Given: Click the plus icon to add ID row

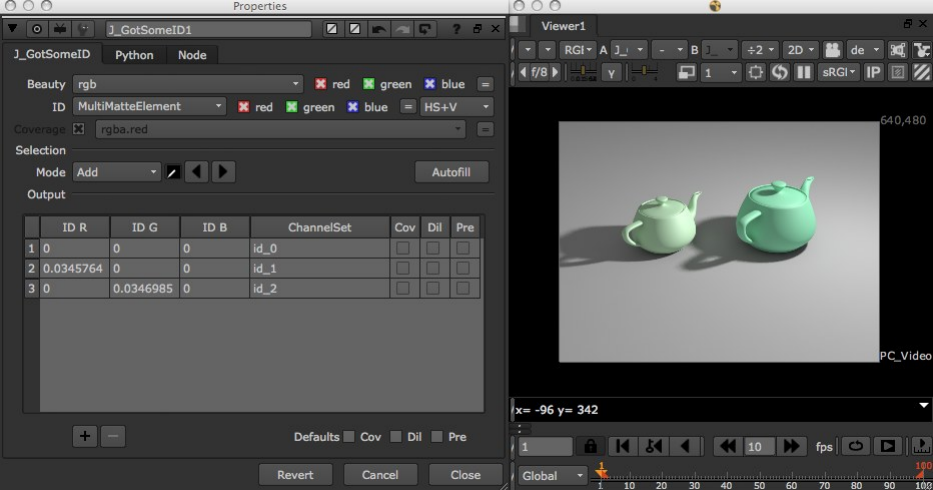Looking at the screenshot, I should pyautogui.click(x=84, y=436).
